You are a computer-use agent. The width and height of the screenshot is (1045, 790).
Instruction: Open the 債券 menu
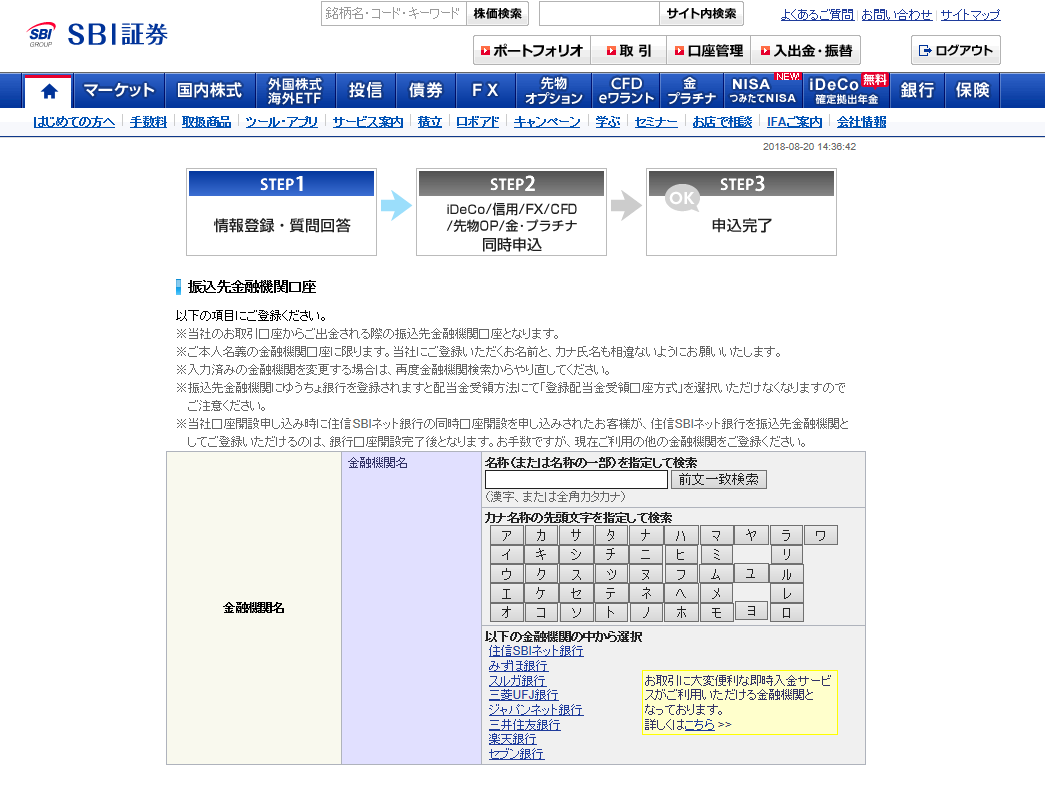click(x=425, y=91)
